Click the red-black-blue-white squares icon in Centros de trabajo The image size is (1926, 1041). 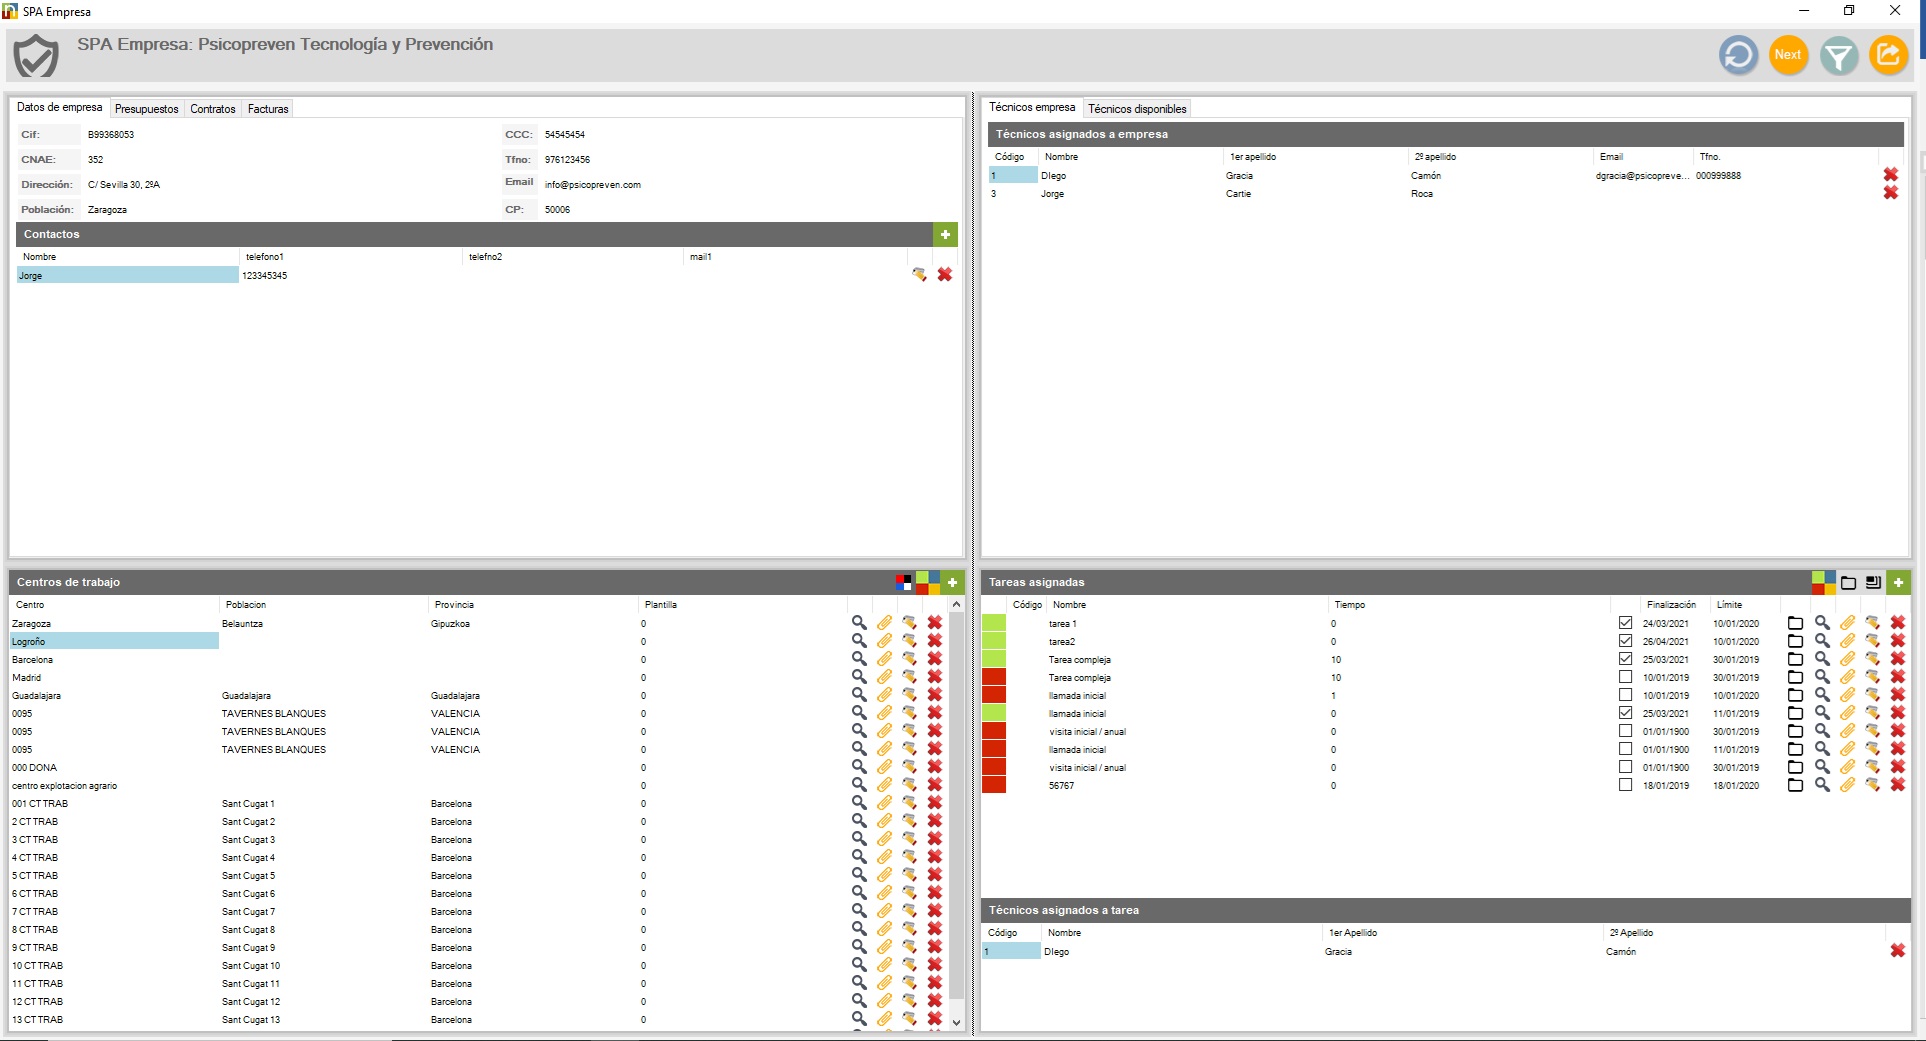(x=904, y=582)
